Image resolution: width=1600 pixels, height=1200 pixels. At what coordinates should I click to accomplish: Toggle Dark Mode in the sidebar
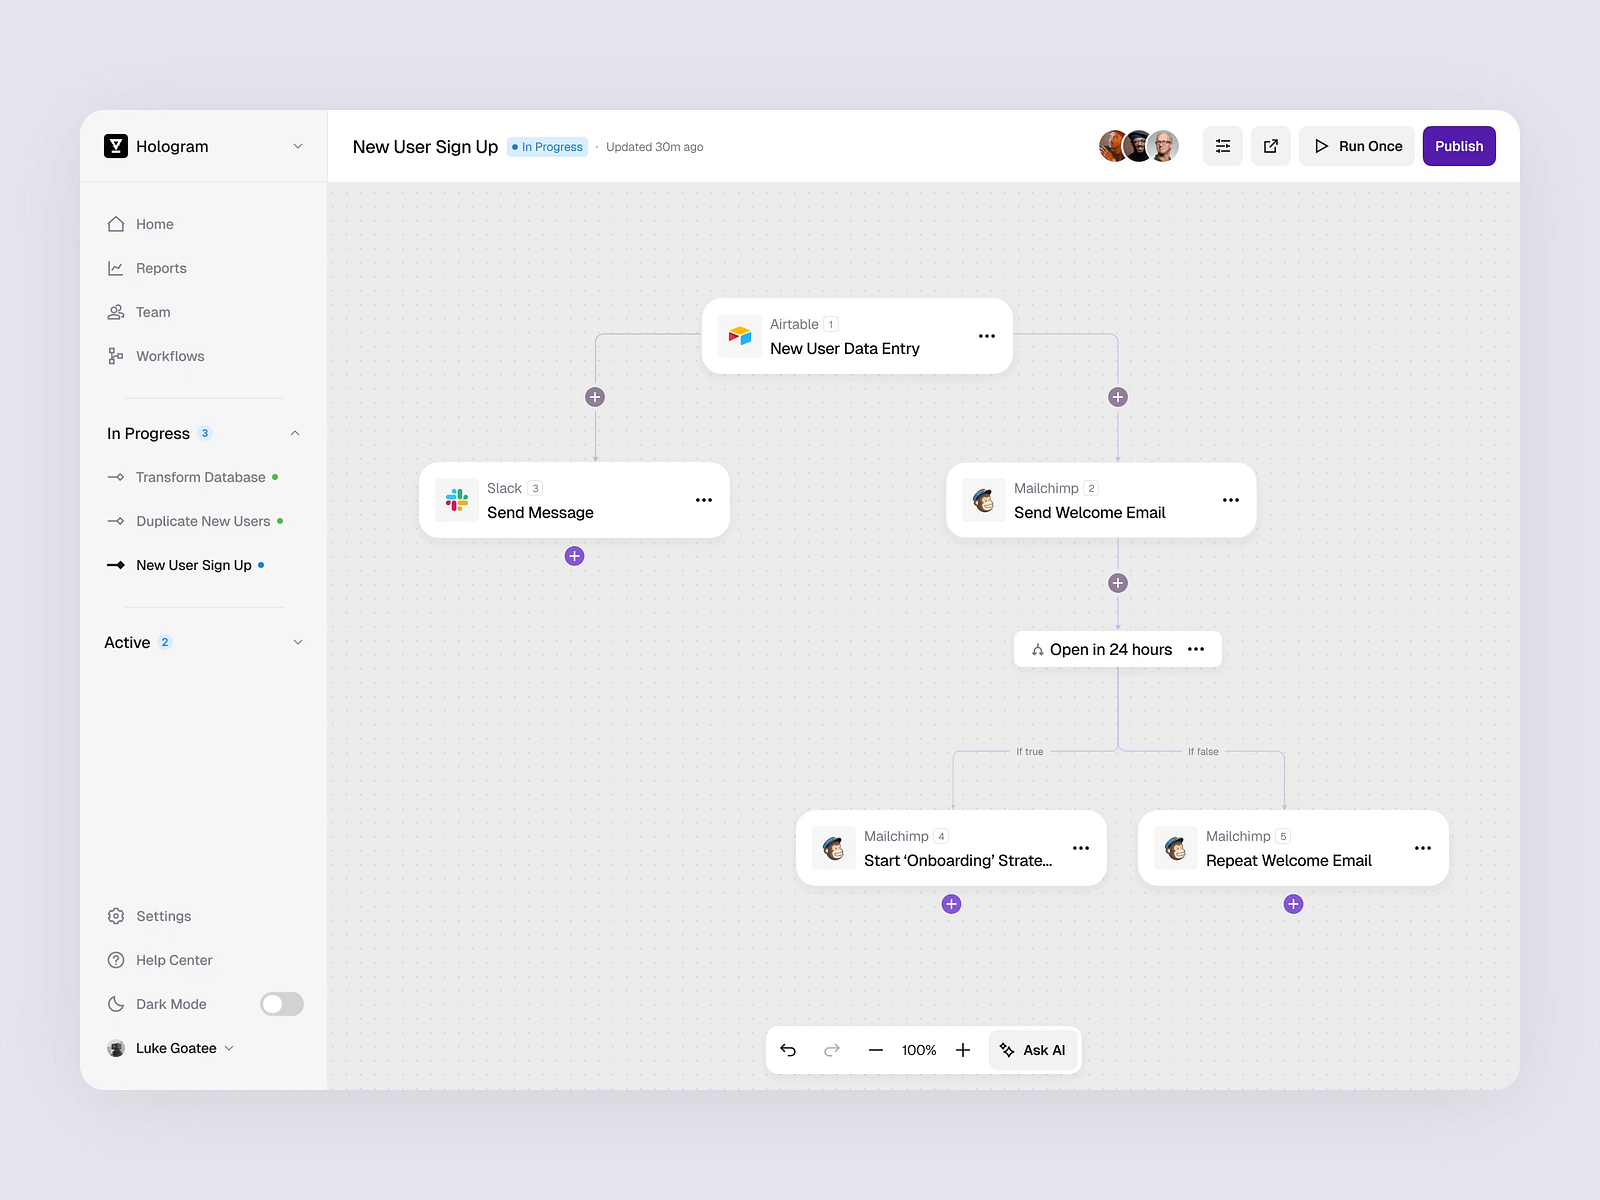point(281,1004)
